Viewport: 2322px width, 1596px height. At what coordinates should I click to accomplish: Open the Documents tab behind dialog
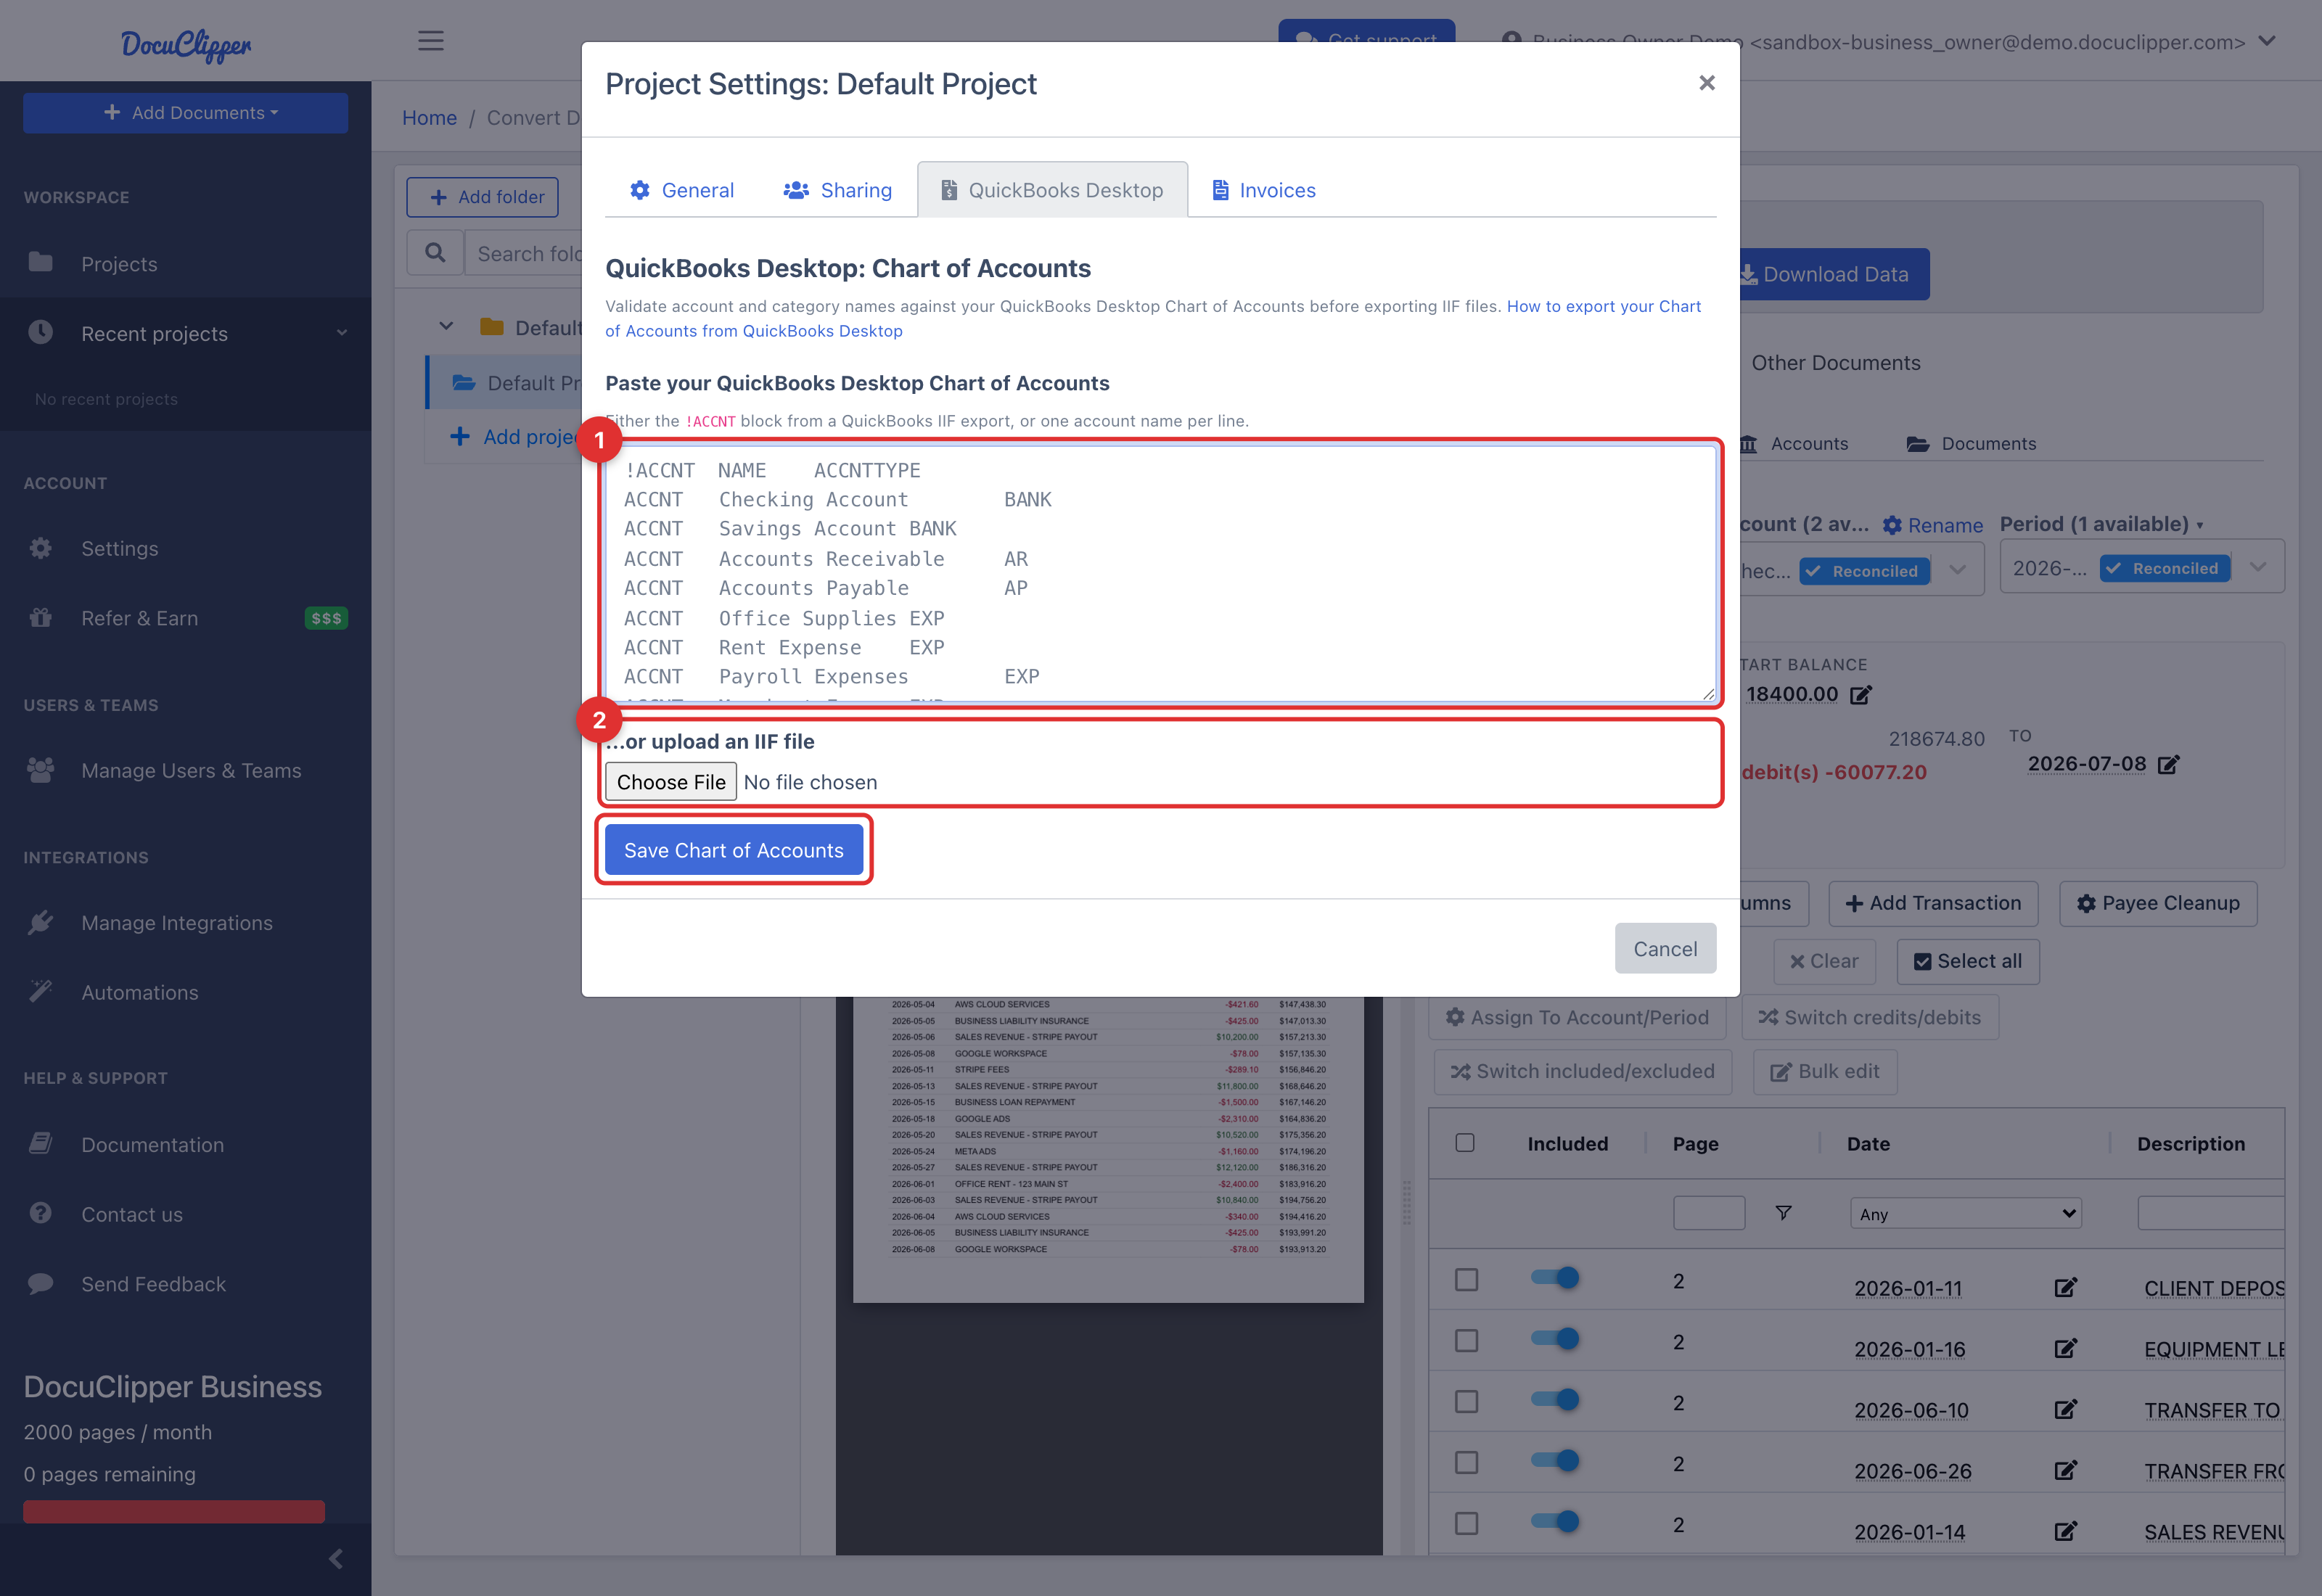[x=1971, y=444]
